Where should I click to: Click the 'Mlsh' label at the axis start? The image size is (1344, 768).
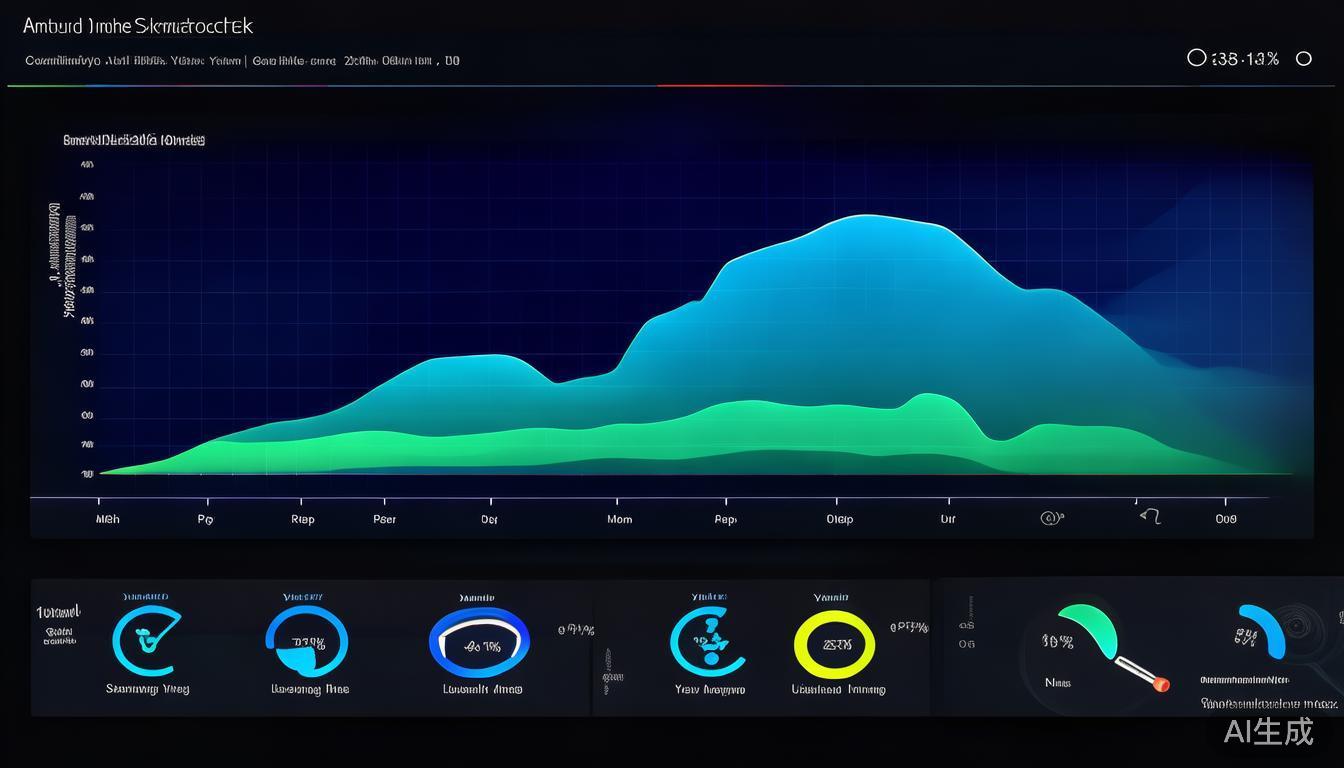click(x=107, y=520)
